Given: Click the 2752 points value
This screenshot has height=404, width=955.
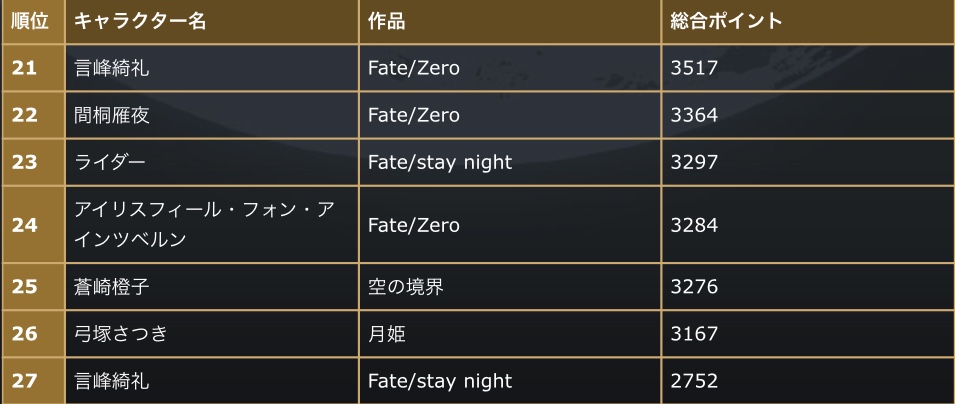Looking at the screenshot, I should [696, 380].
